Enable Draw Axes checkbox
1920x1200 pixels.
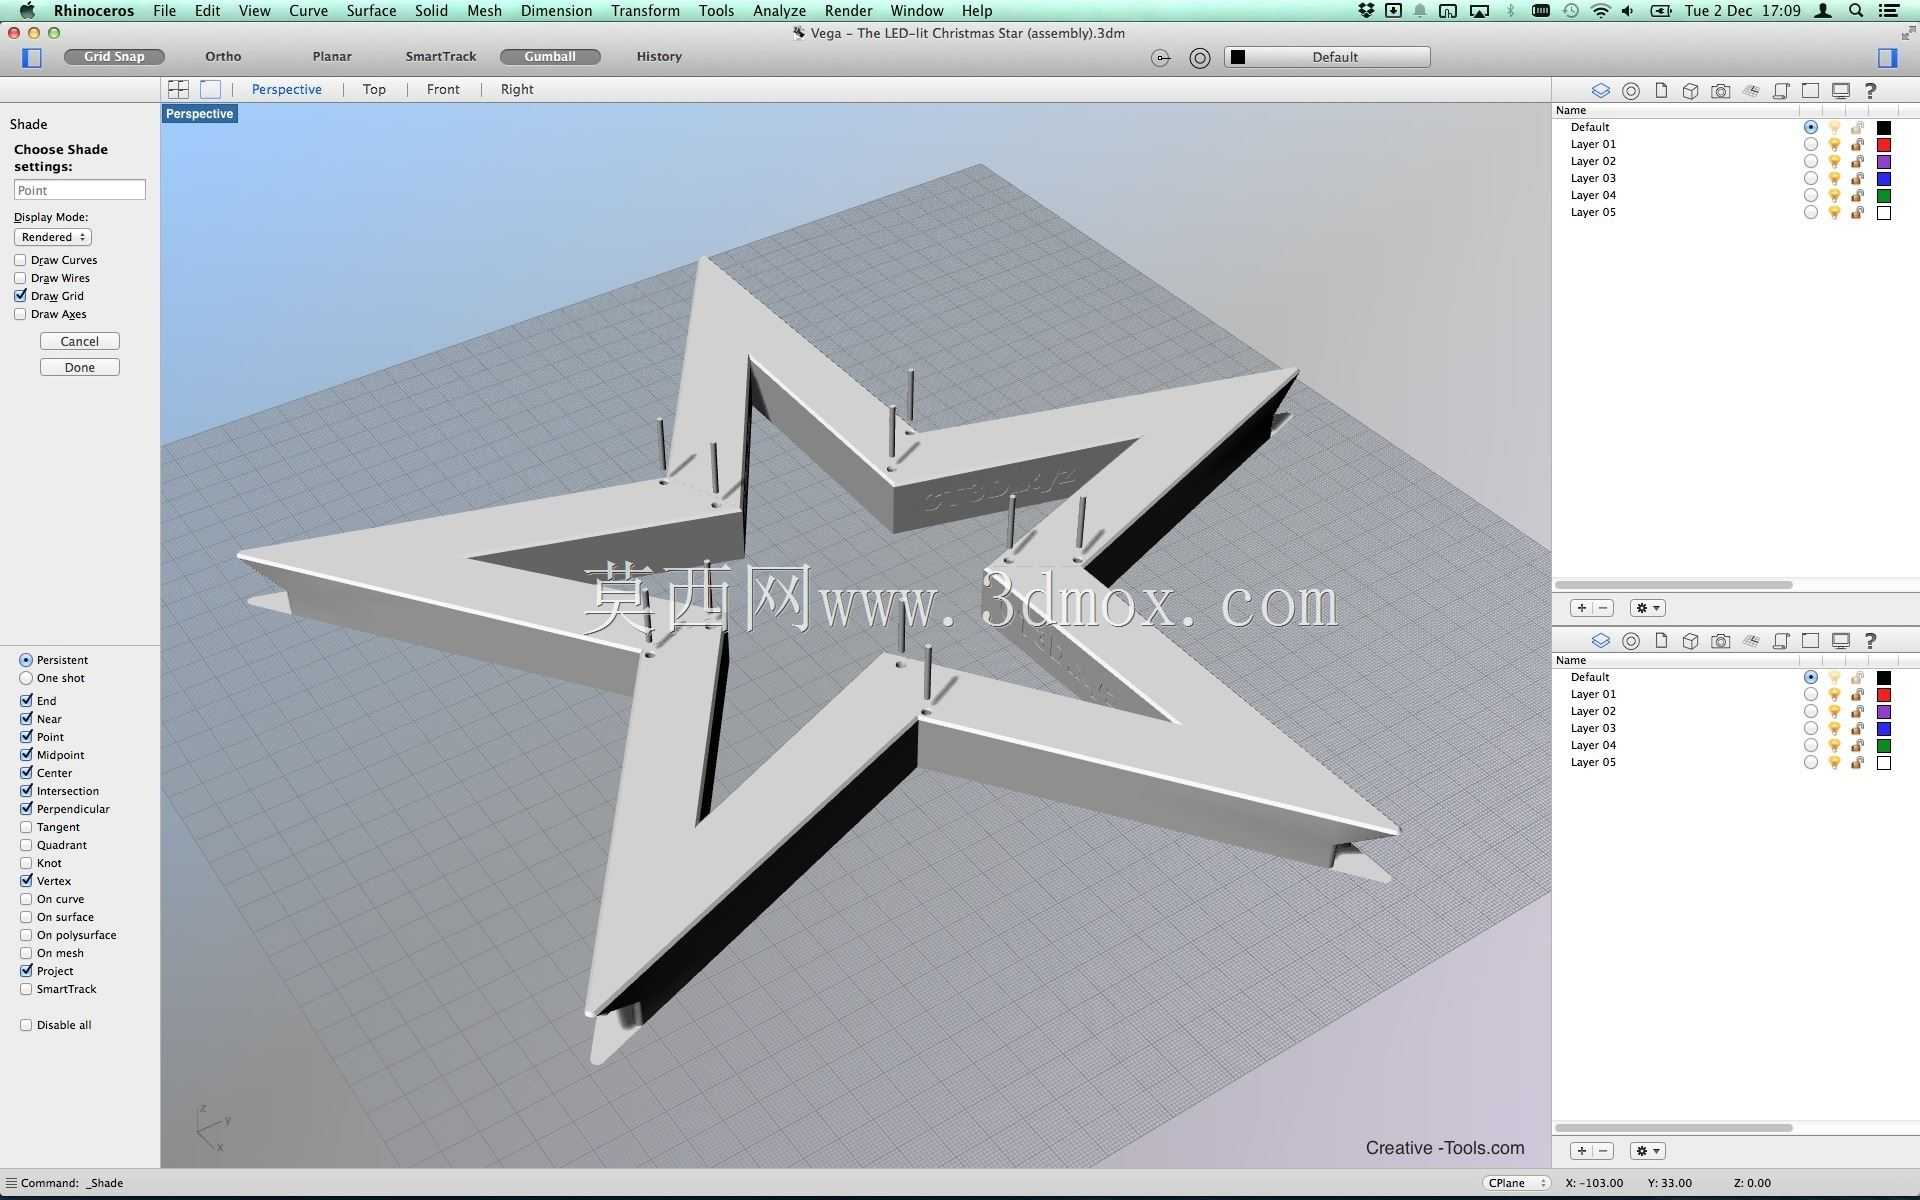[x=20, y=314]
